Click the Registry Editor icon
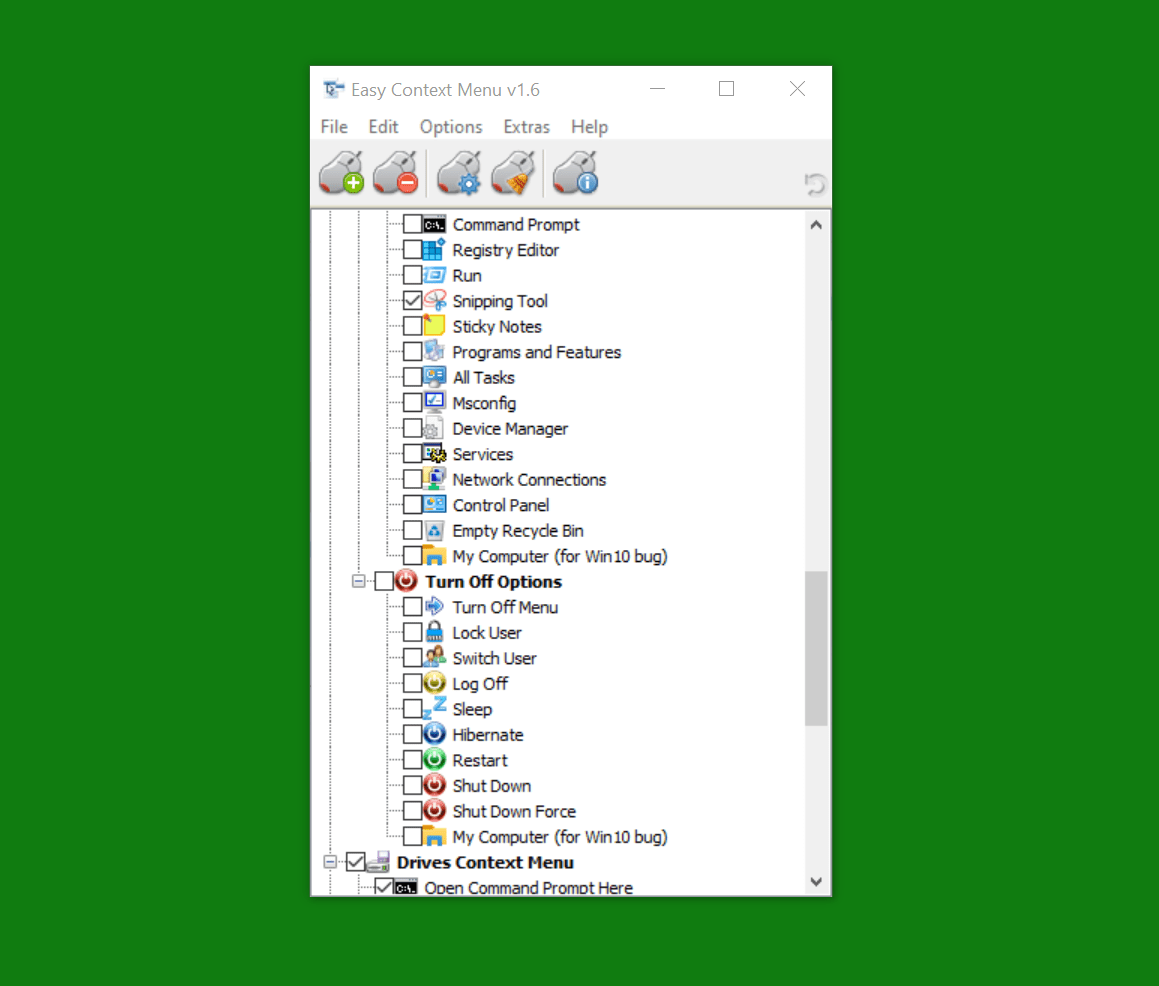The image size is (1159, 986). coord(435,250)
